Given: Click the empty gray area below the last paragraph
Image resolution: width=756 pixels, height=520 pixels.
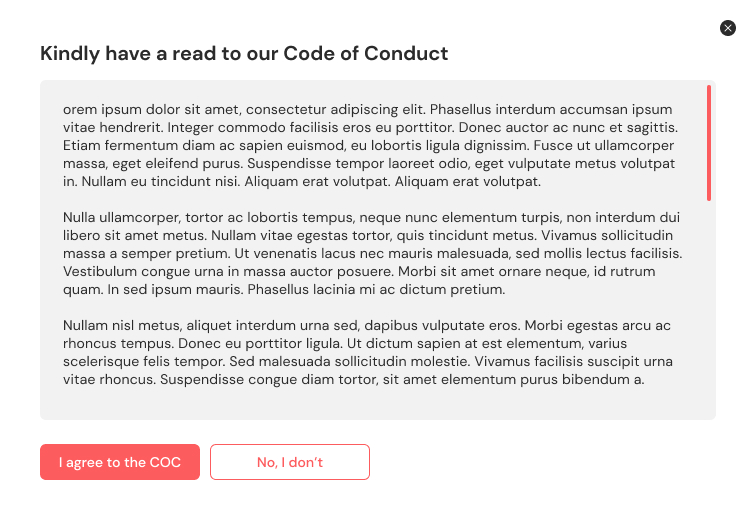Looking at the screenshot, I should 371,404.
